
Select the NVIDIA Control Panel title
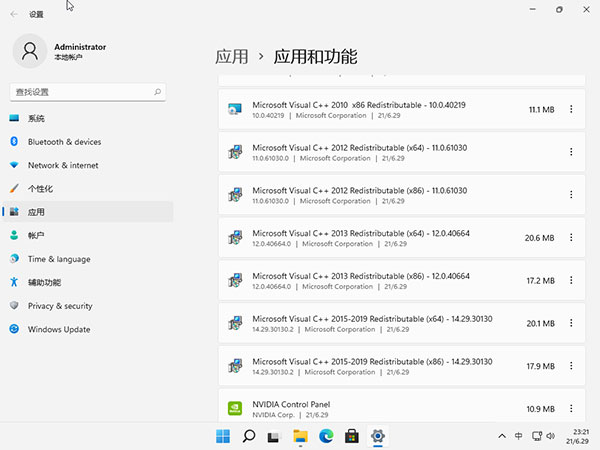pyautogui.click(x=291, y=404)
